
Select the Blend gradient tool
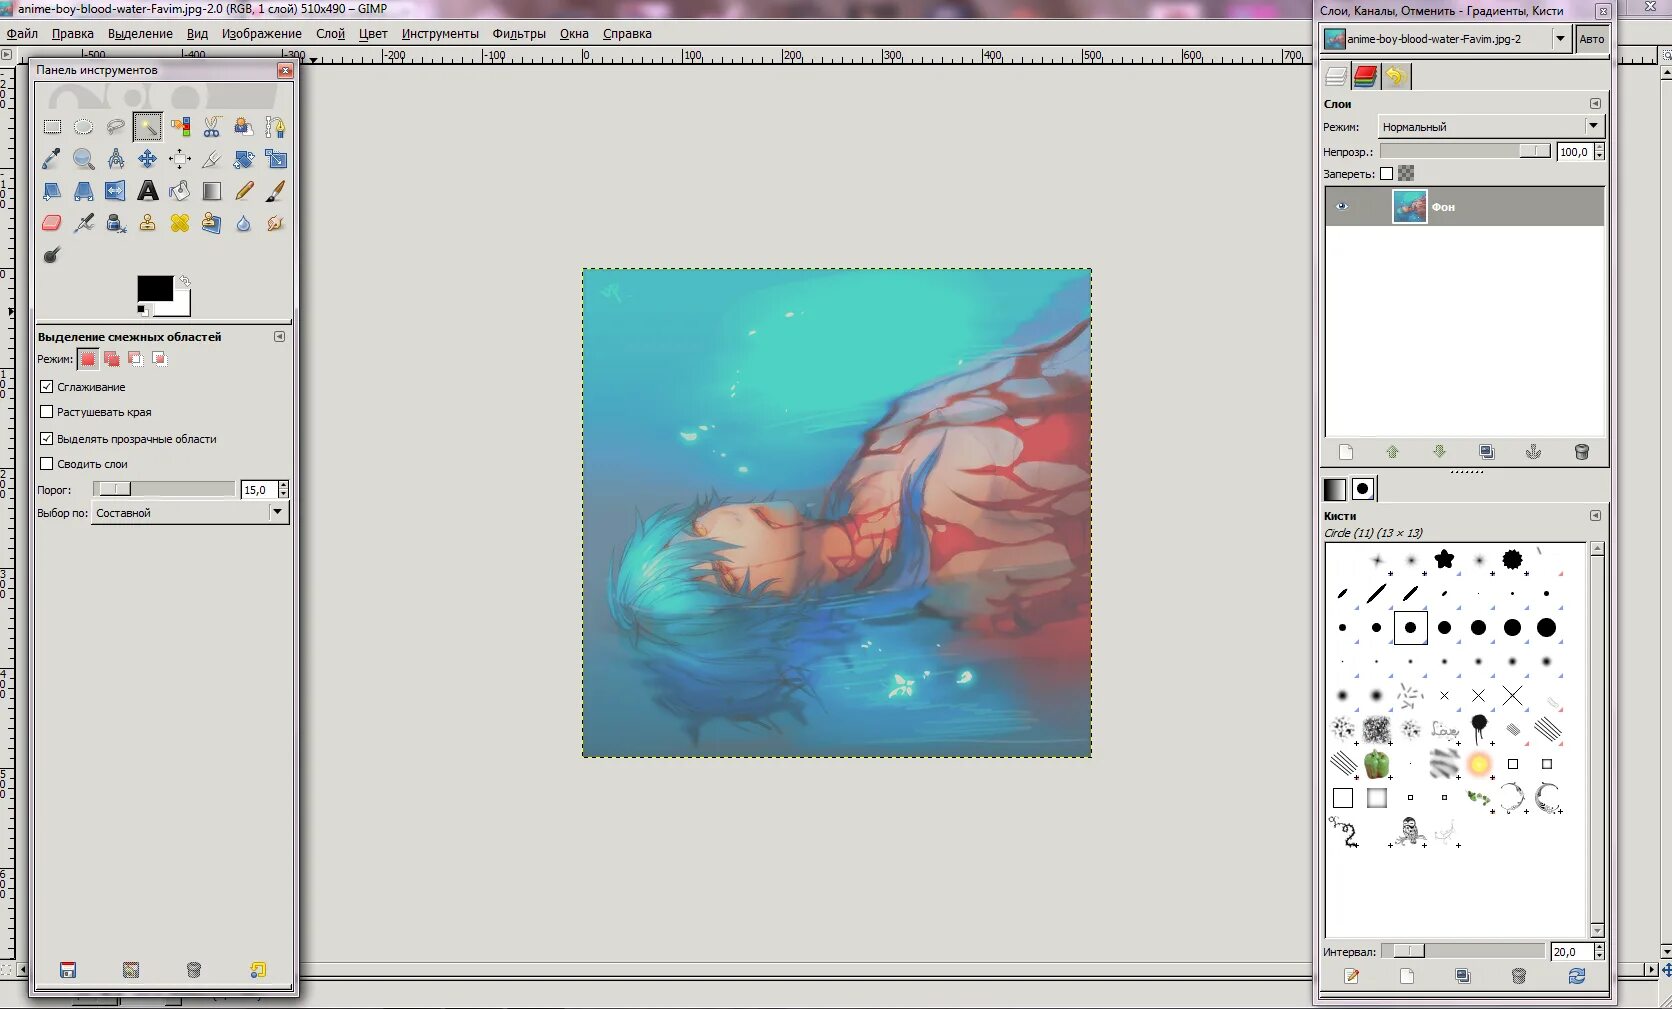coord(212,191)
